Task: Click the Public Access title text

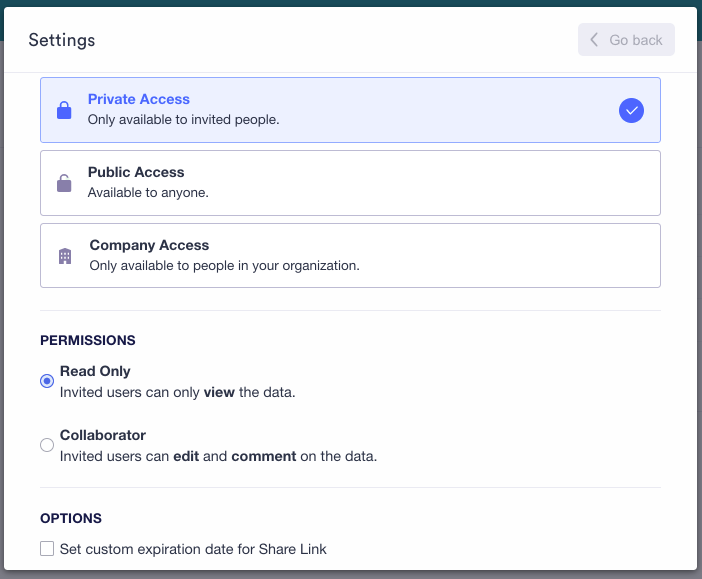Action: point(136,172)
